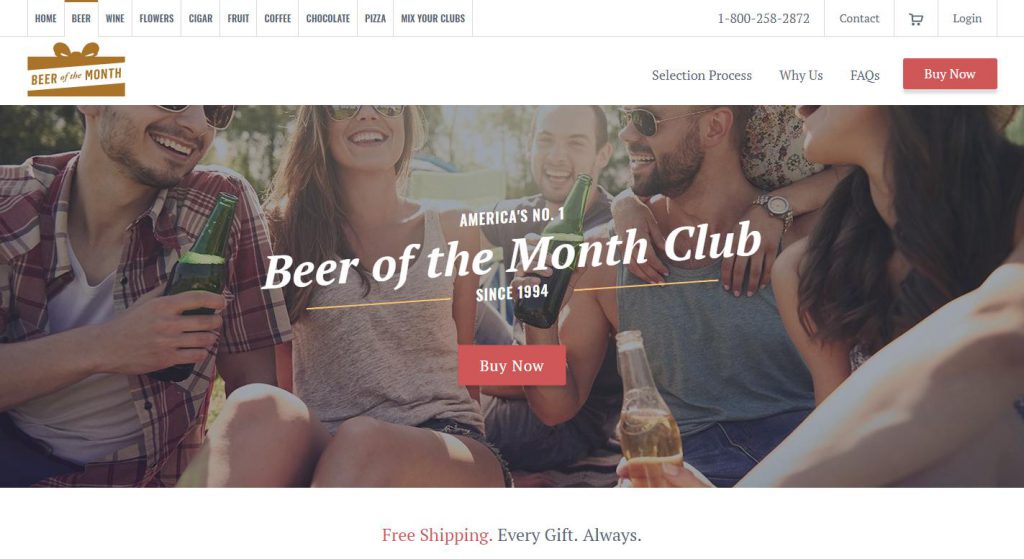Viewport: 1024px width, 559px height.
Task: Choose the Fruit club tab
Action: pos(238,18)
